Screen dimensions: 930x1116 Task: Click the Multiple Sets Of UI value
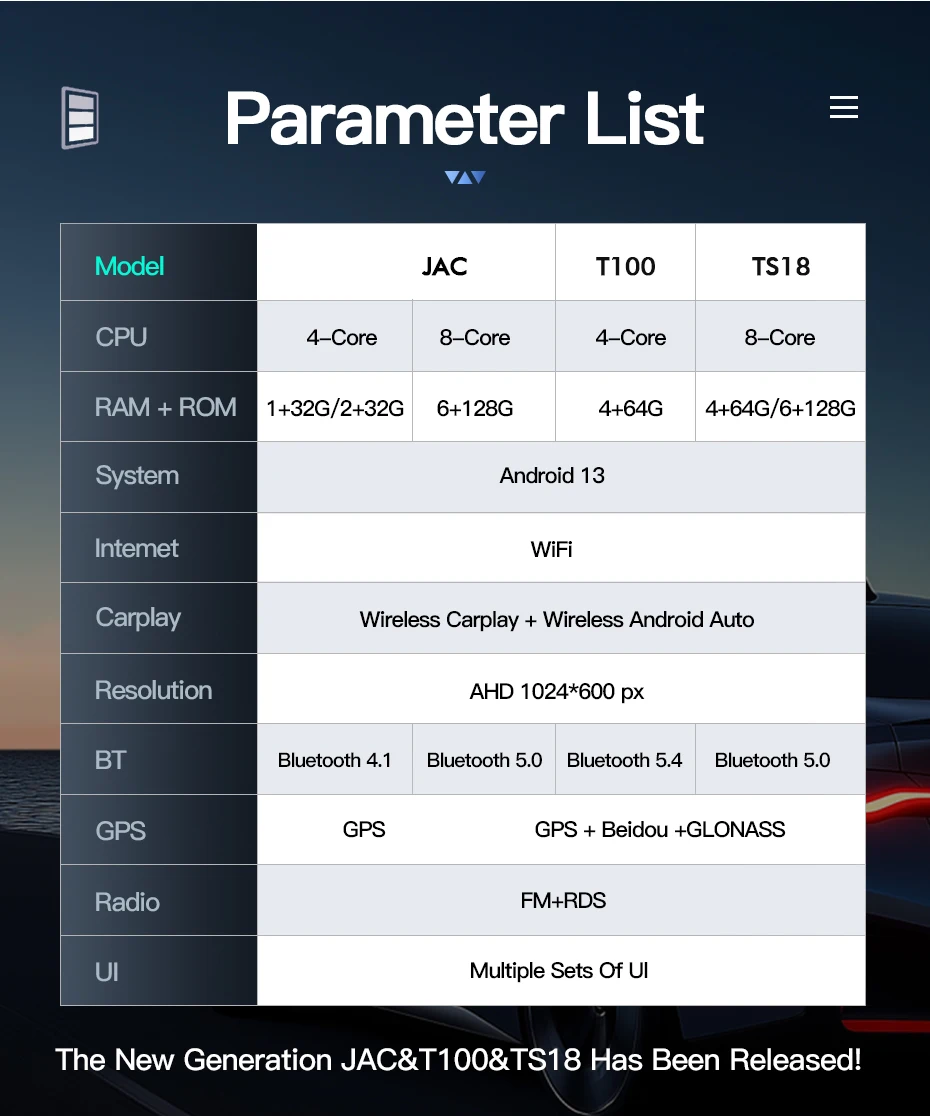(x=559, y=971)
